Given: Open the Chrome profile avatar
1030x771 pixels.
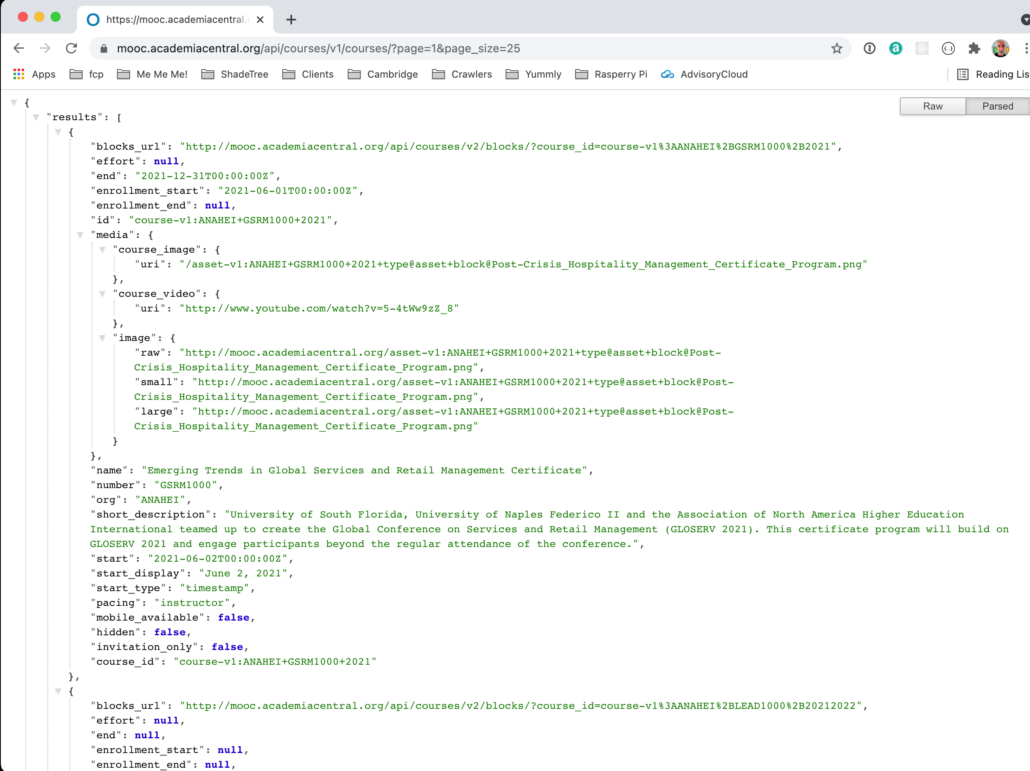Looking at the screenshot, I should 1000,48.
